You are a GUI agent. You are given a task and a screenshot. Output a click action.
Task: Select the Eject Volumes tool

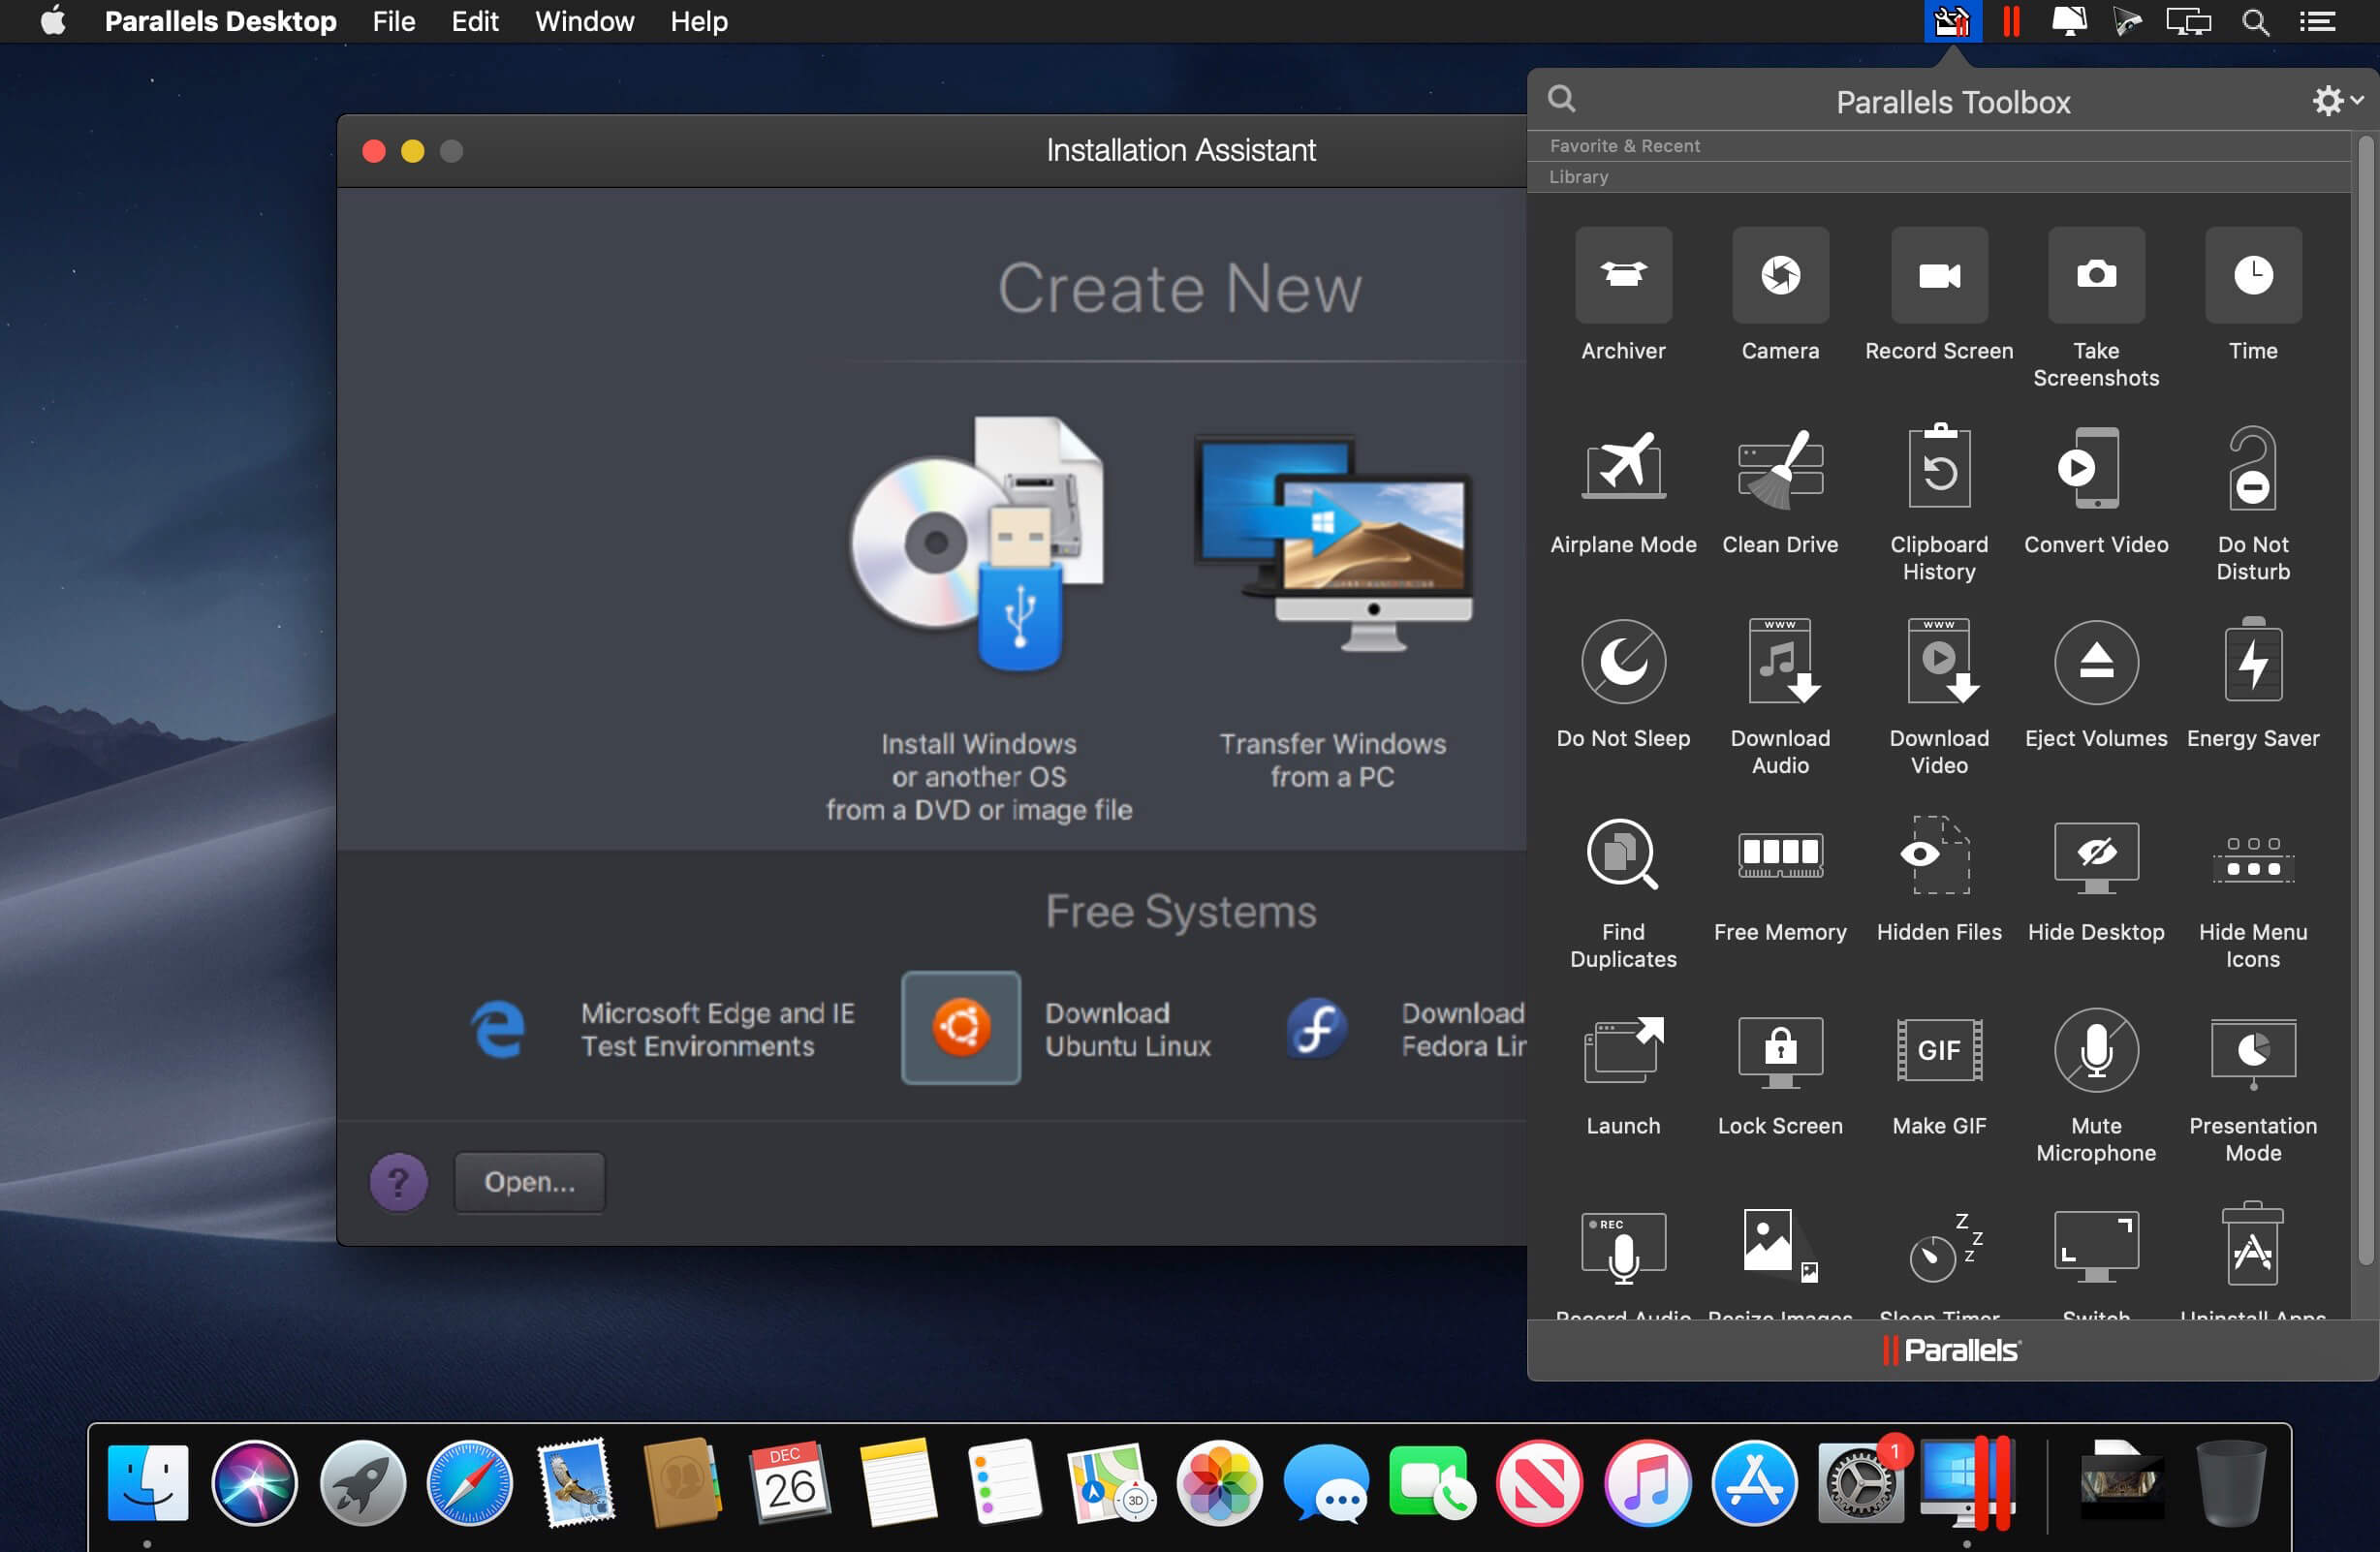point(2095,662)
